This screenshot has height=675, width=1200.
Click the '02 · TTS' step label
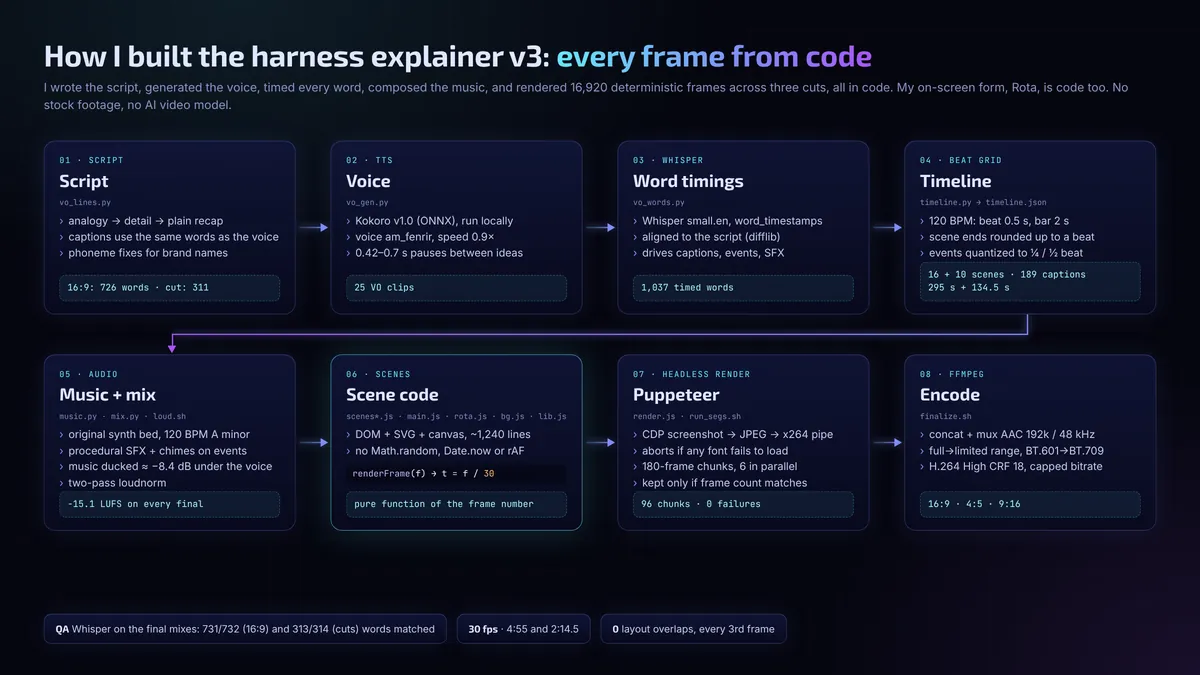click(x=370, y=160)
